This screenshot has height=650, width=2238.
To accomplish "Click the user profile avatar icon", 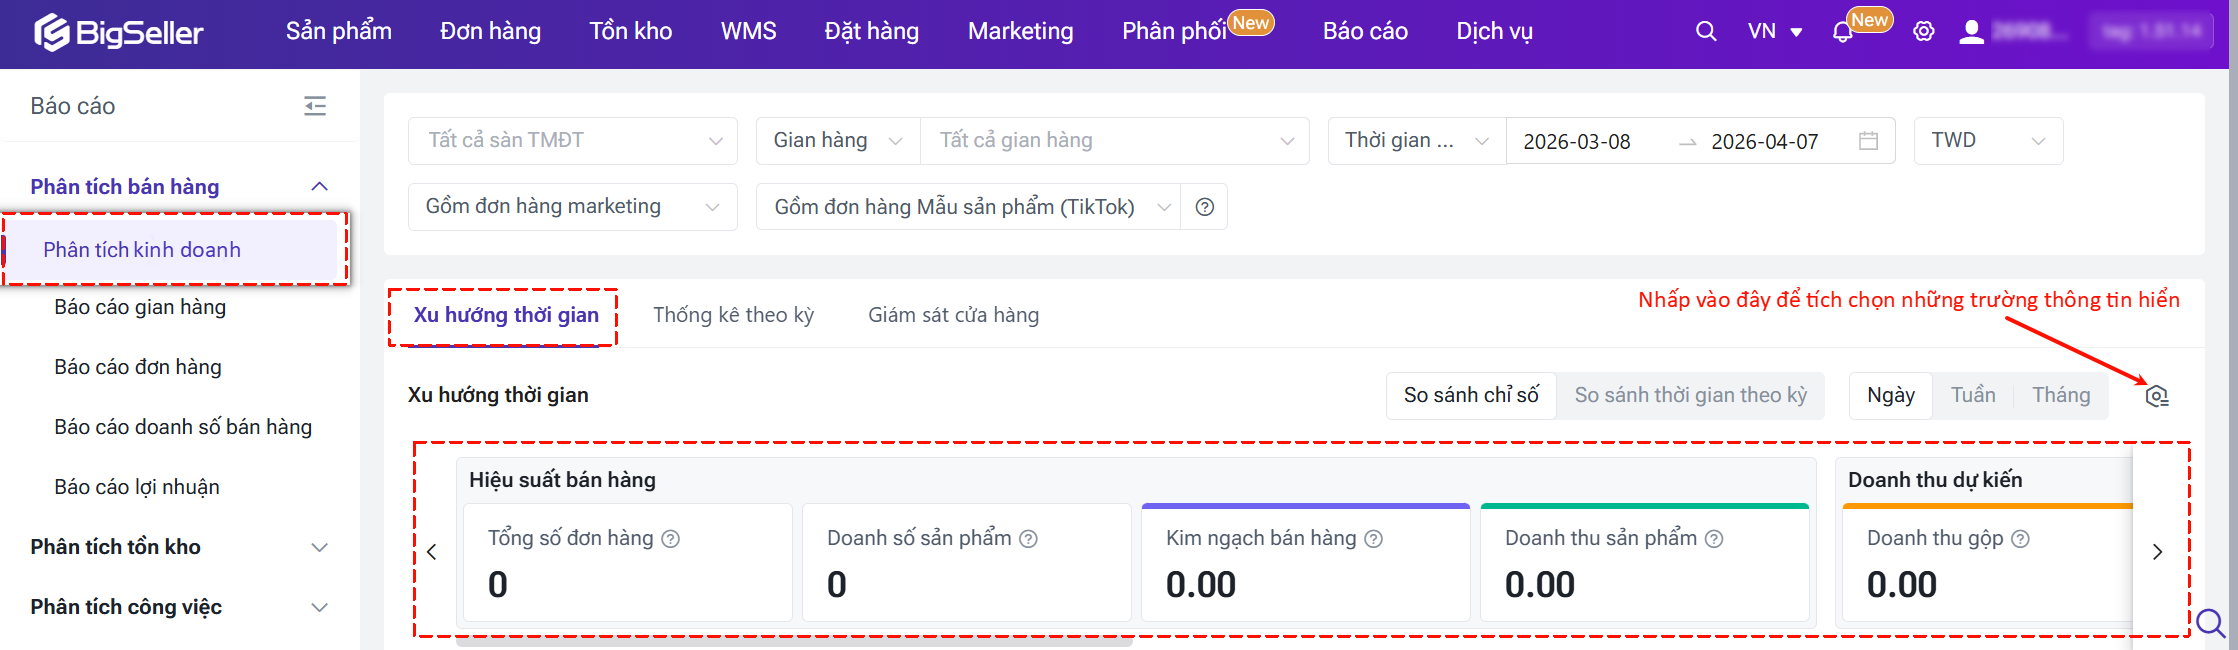I will click(x=1971, y=32).
